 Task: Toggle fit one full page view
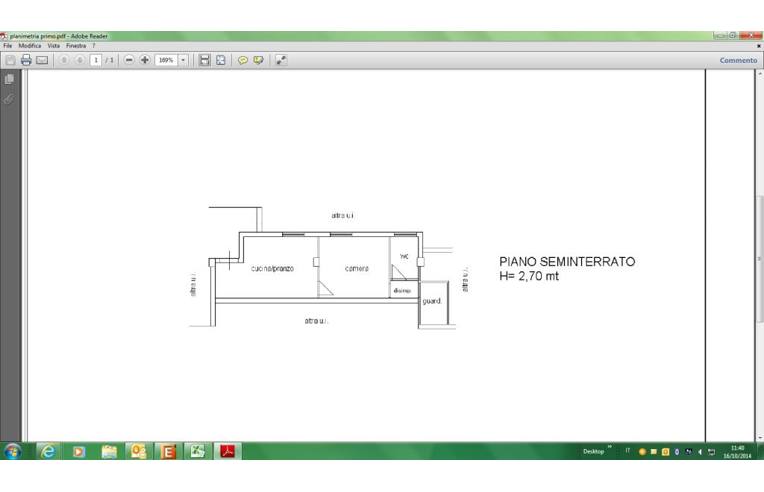click(221, 60)
